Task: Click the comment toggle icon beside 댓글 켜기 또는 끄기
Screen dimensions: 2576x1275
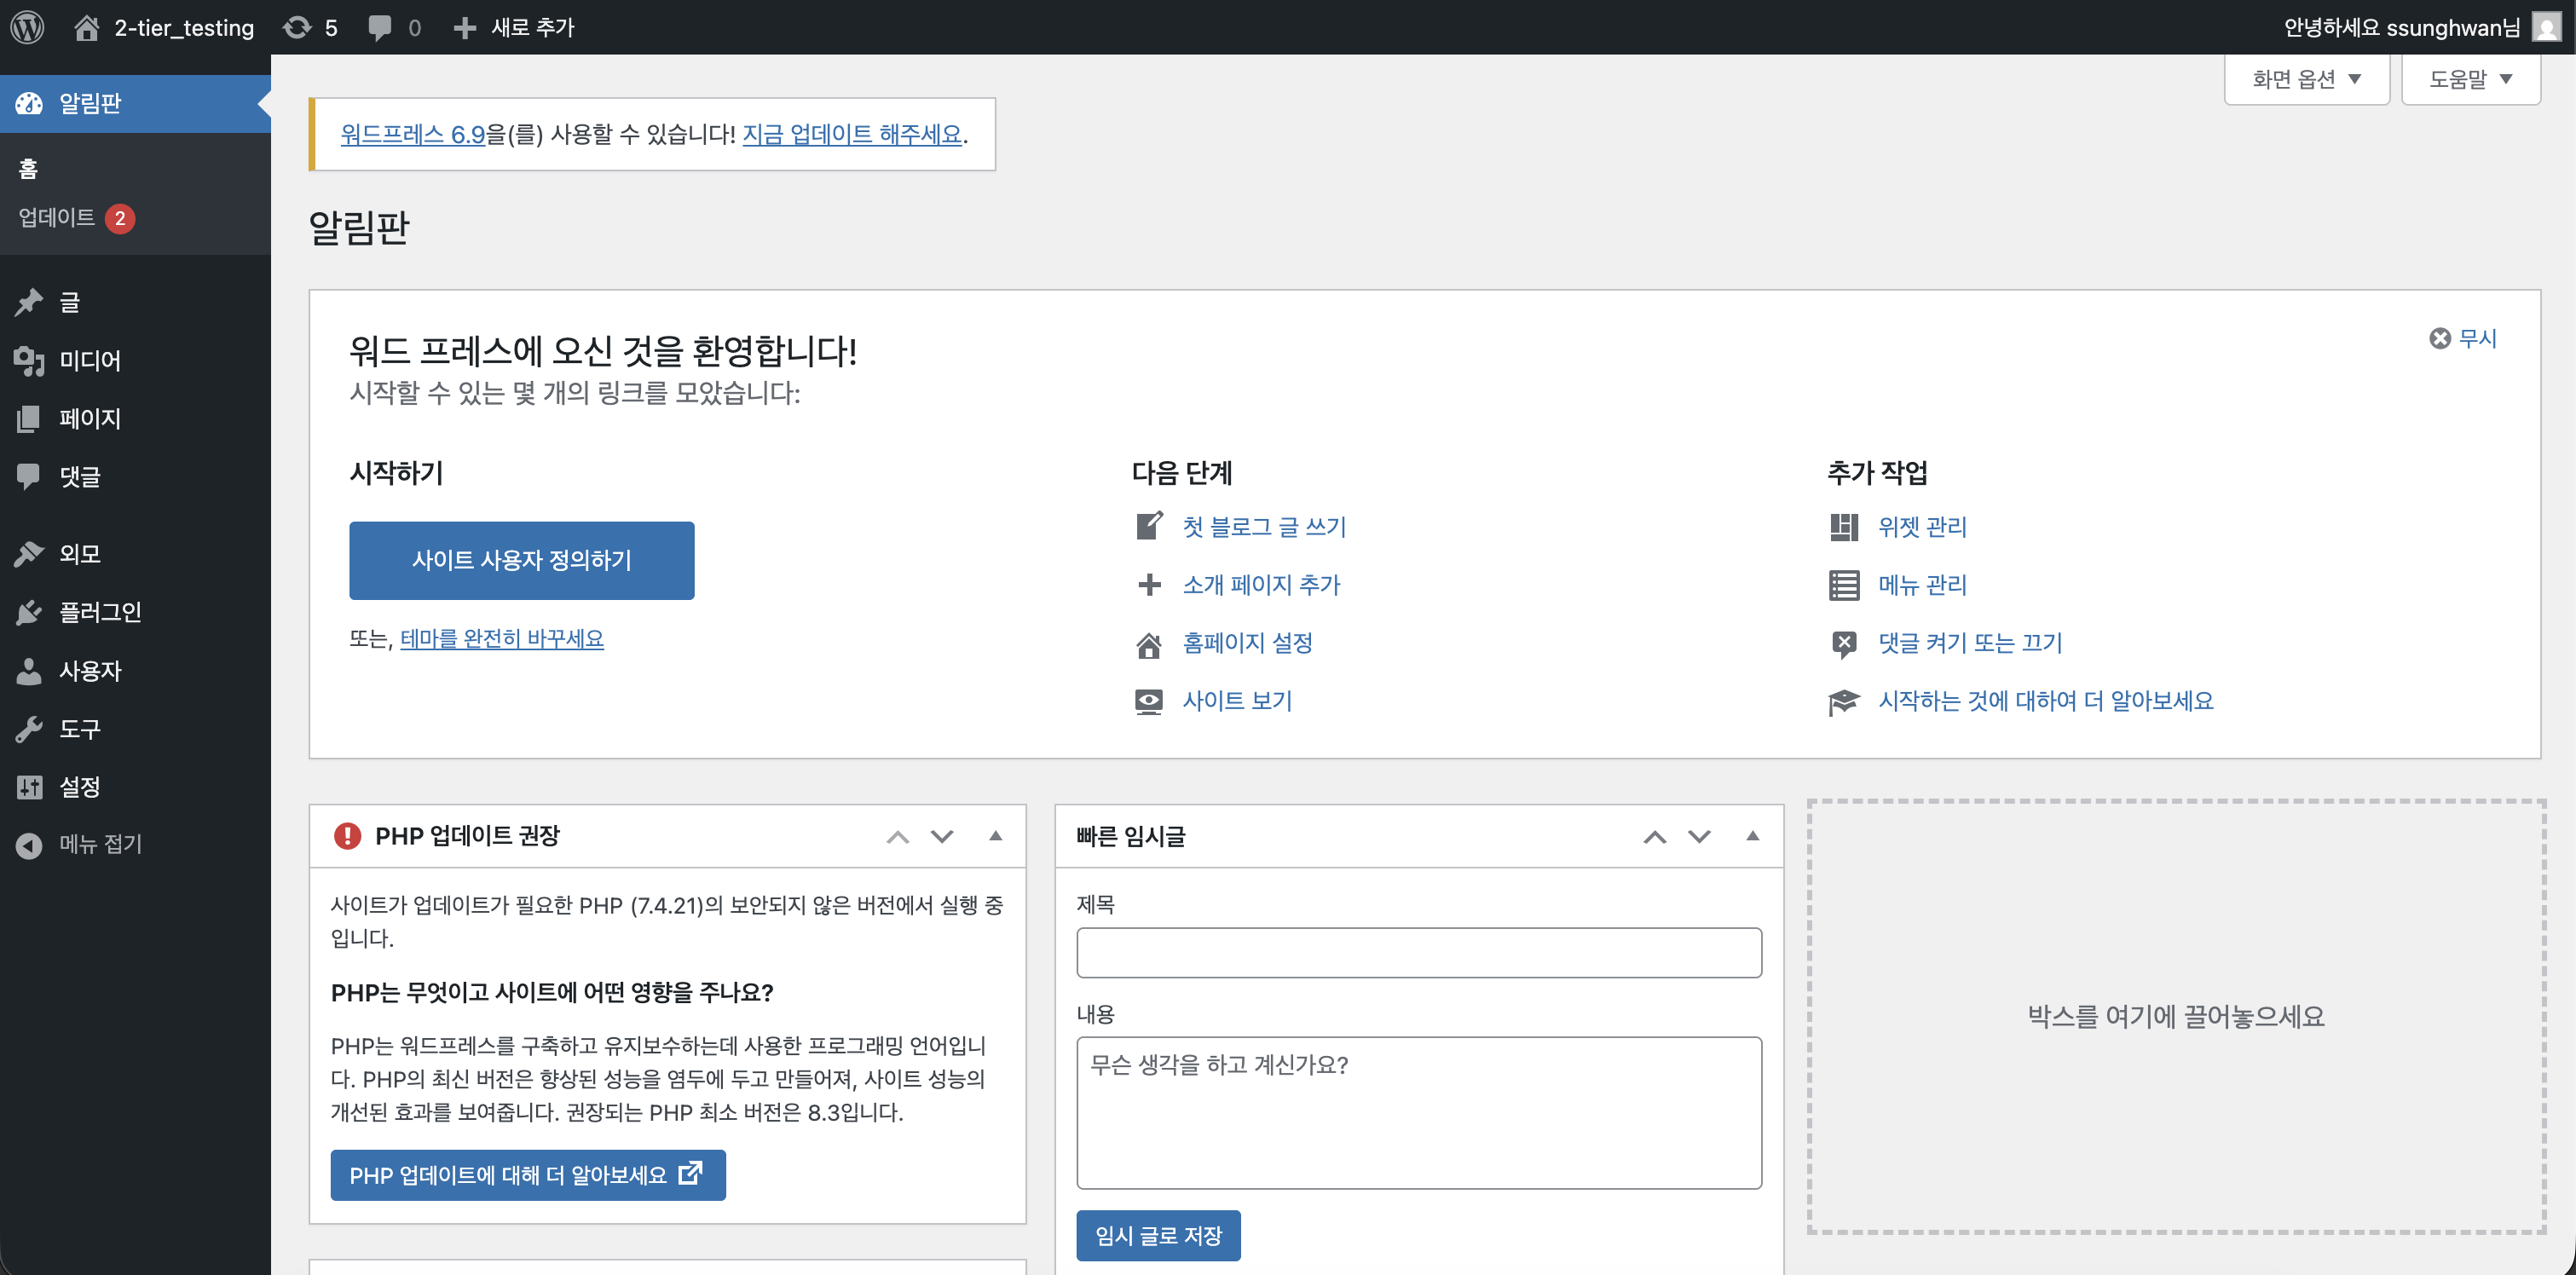Action: (x=1844, y=643)
